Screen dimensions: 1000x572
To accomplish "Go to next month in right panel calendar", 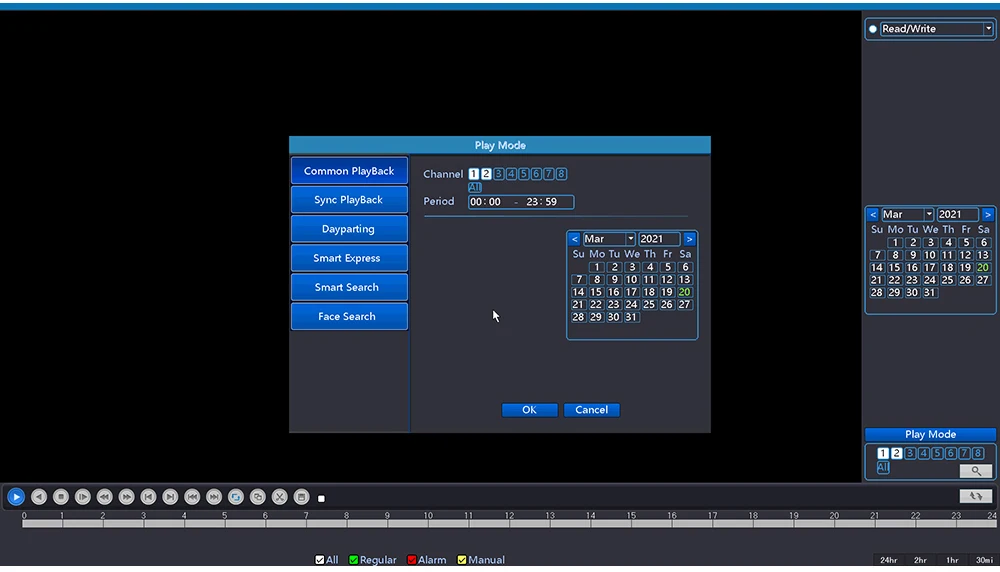I will tap(988, 214).
